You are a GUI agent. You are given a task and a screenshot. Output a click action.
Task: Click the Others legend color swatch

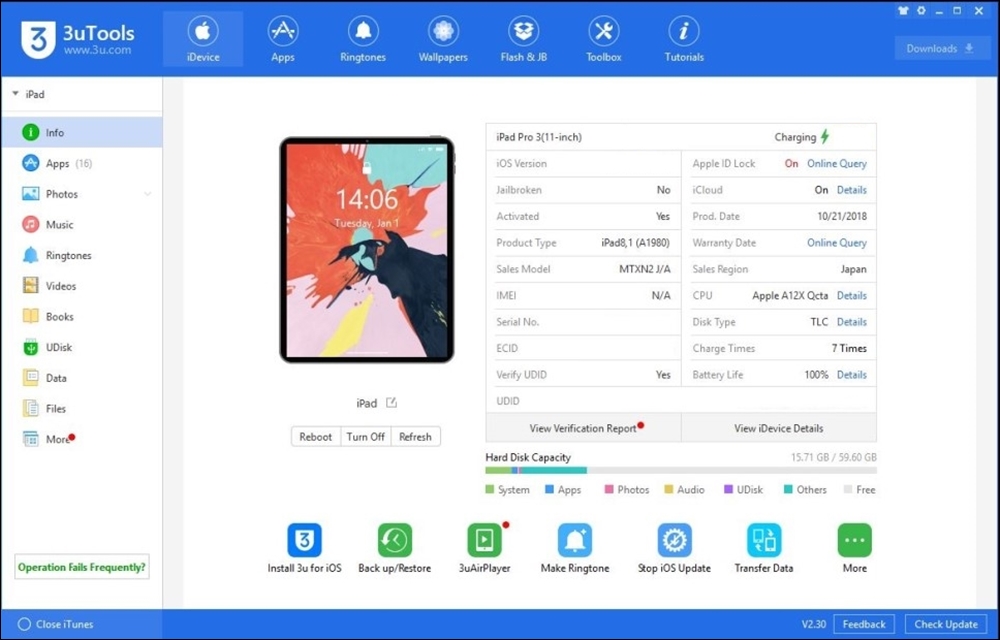tap(788, 490)
